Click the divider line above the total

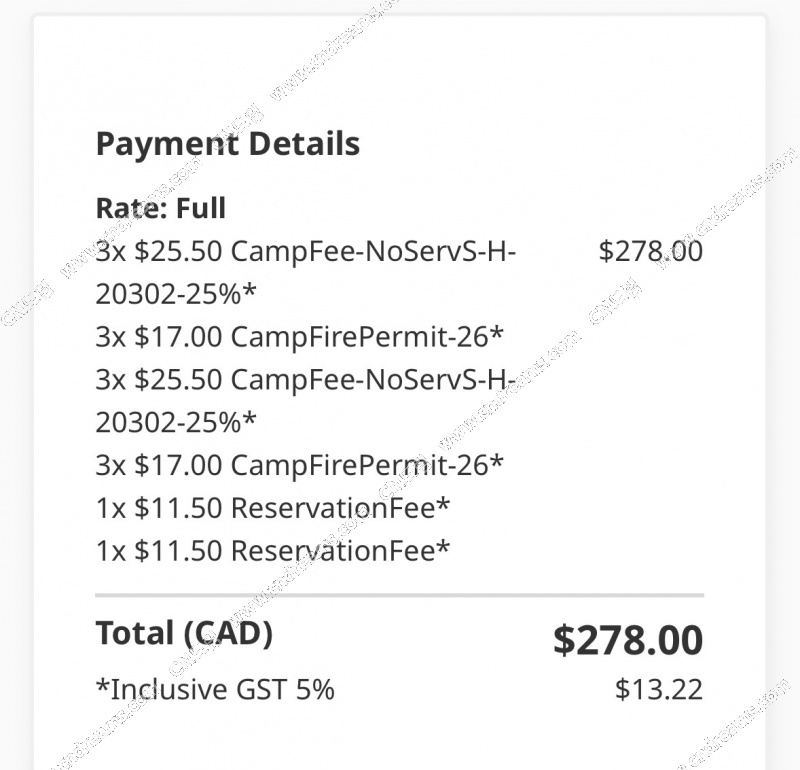pyautogui.click(x=399, y=595)
